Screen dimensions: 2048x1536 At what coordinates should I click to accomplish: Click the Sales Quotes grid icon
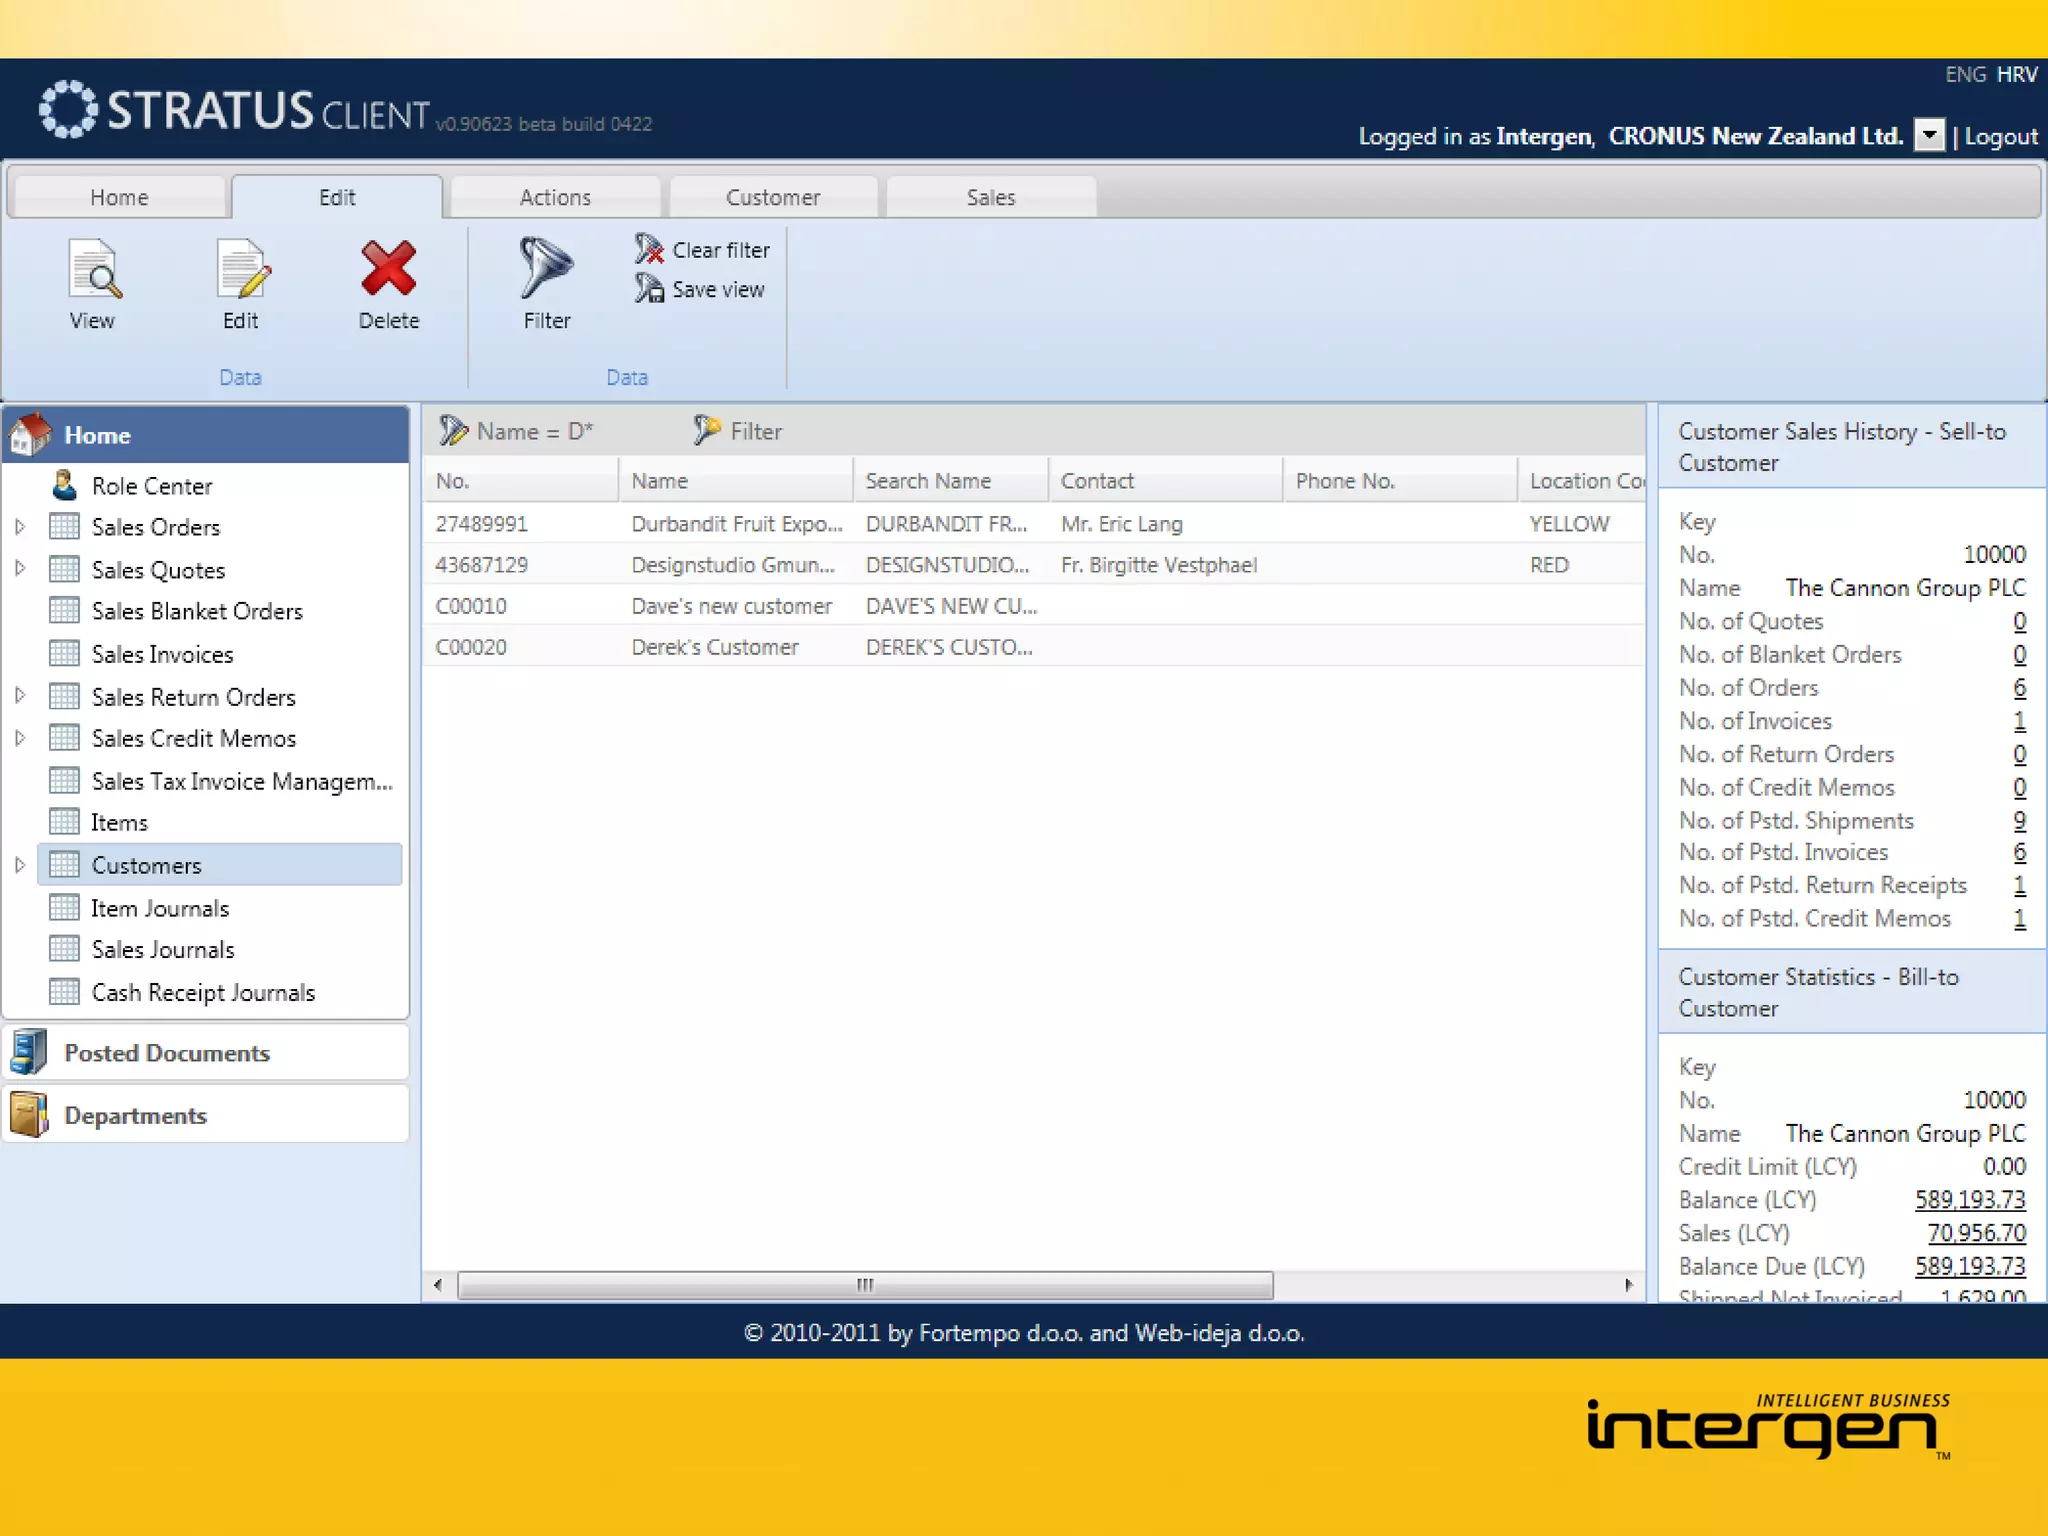click(x=65, y=569)
